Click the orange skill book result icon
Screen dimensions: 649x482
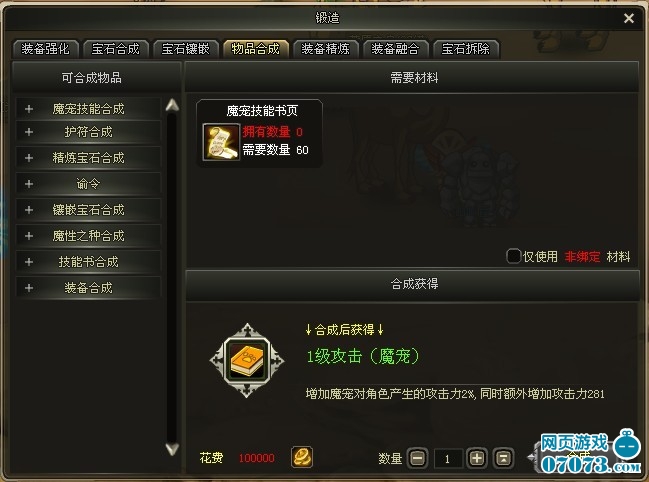point(247,360)
